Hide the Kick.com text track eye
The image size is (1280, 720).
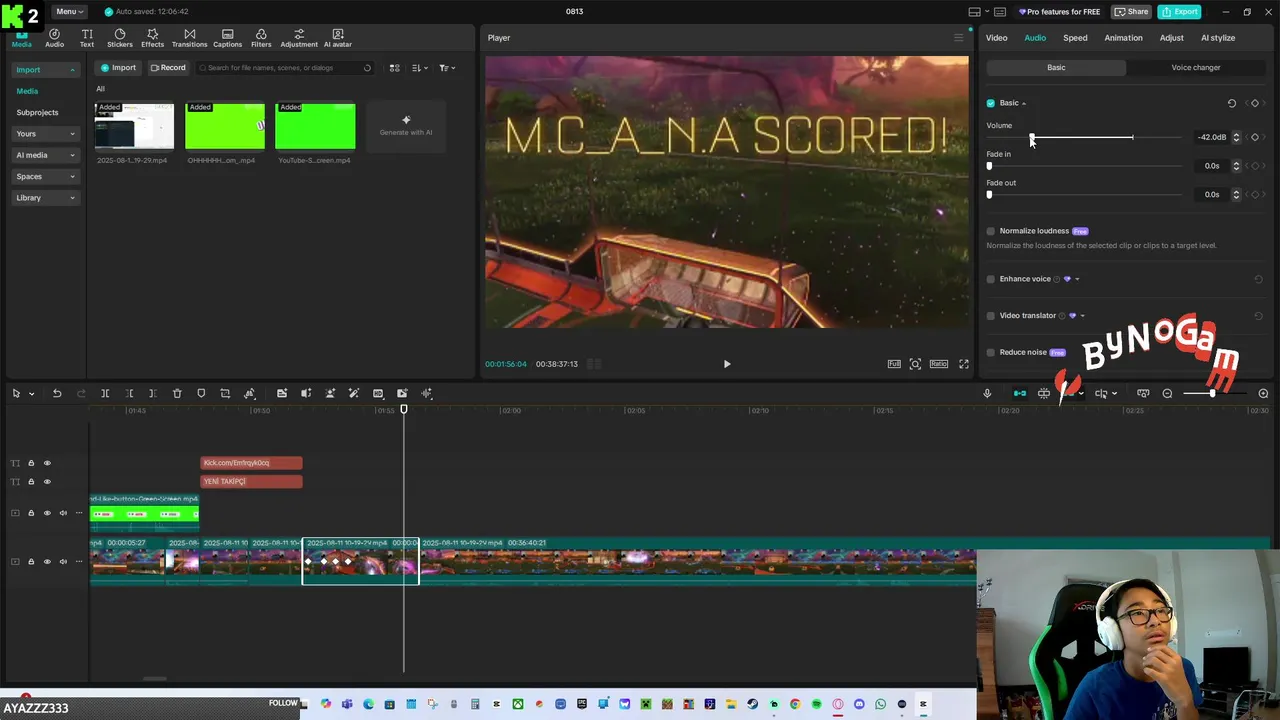tap(47, 463)
